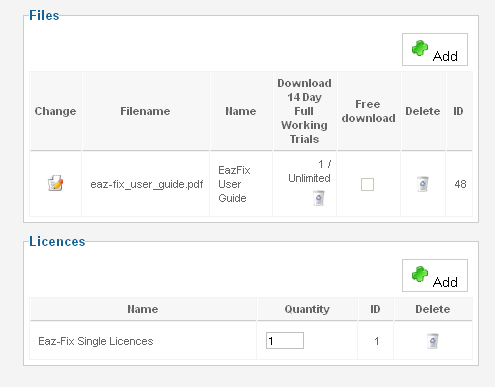This screenshot has width=495, height=387.
Task: Click the Free download column header
Action: [x=368, y=111]
